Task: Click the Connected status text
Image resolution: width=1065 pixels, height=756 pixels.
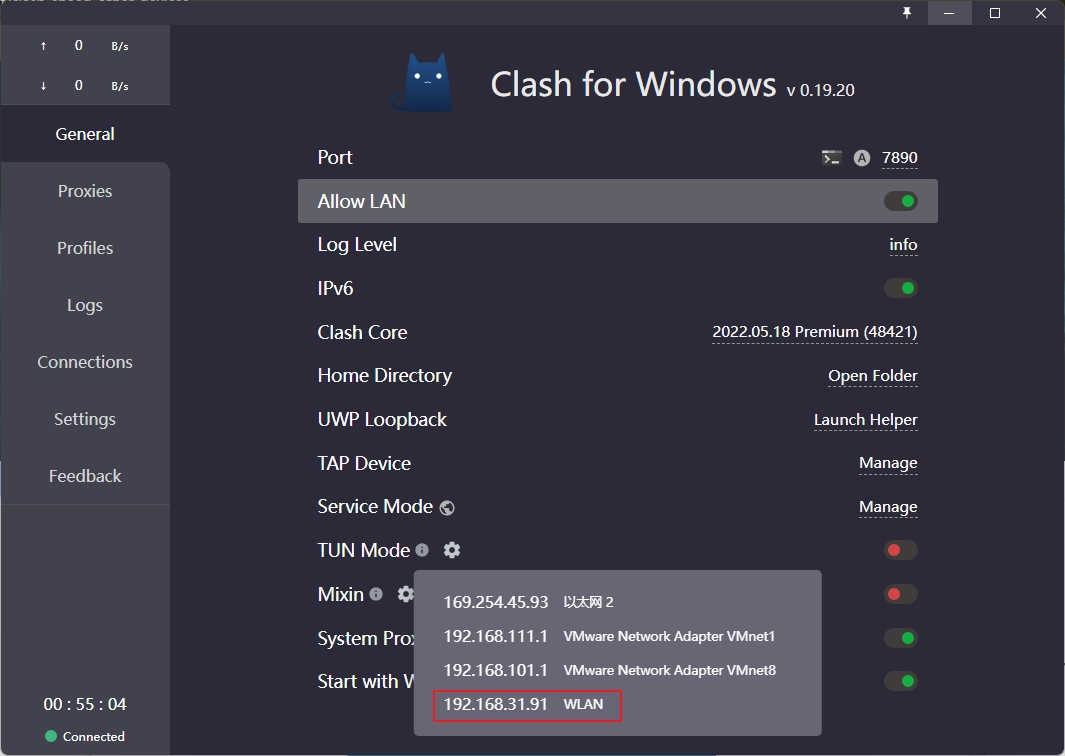Action: point(94,736)
